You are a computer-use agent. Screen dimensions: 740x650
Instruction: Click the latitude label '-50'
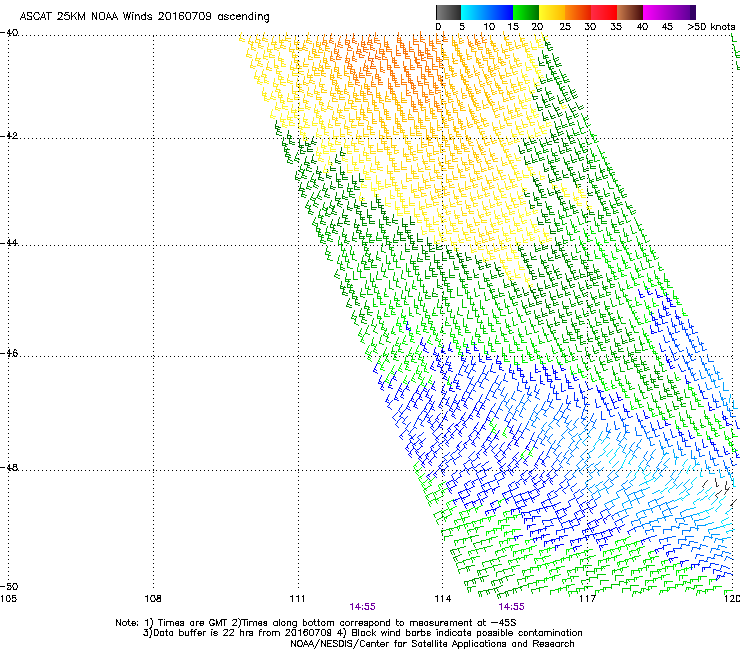click(x=9, y=587)
